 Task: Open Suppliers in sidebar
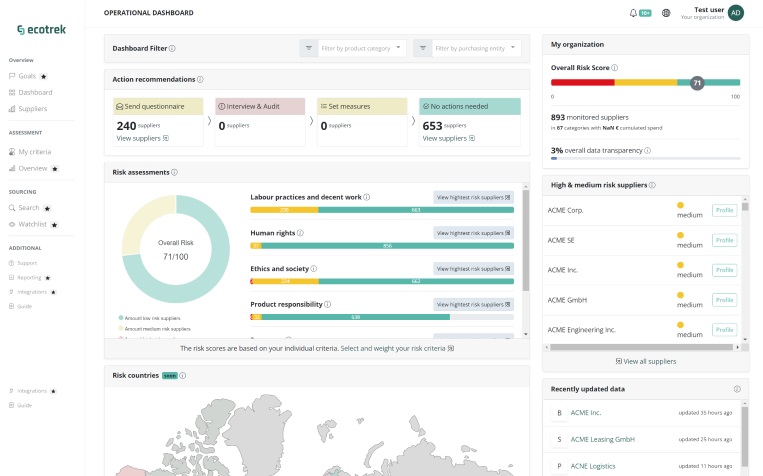pos(28,109)
